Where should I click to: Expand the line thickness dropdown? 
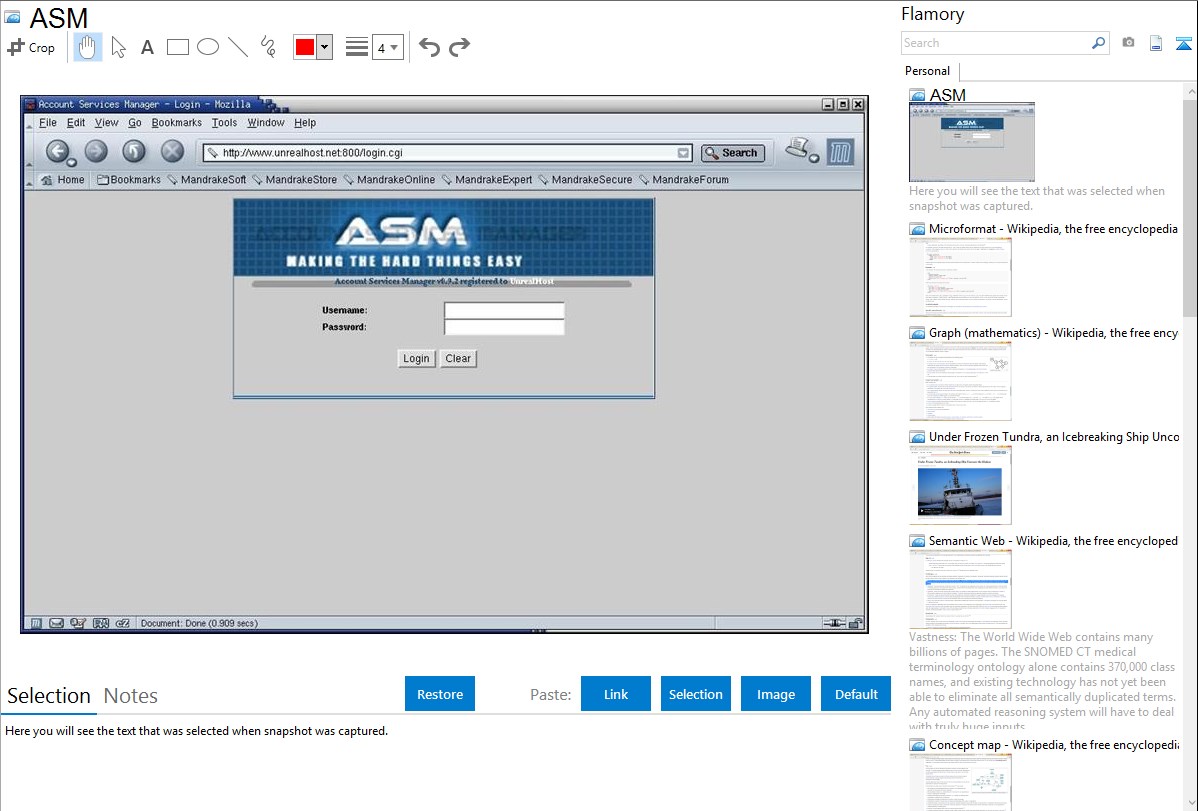pos(387,47)
